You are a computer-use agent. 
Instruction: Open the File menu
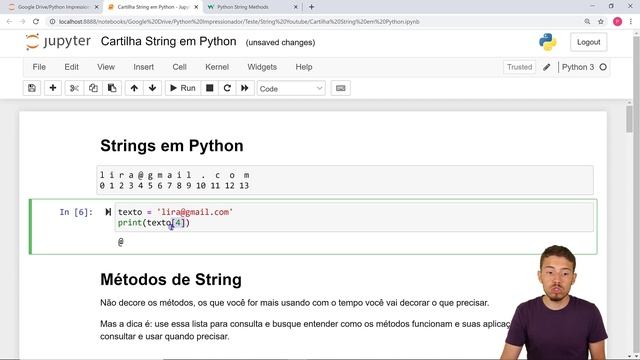39,67
